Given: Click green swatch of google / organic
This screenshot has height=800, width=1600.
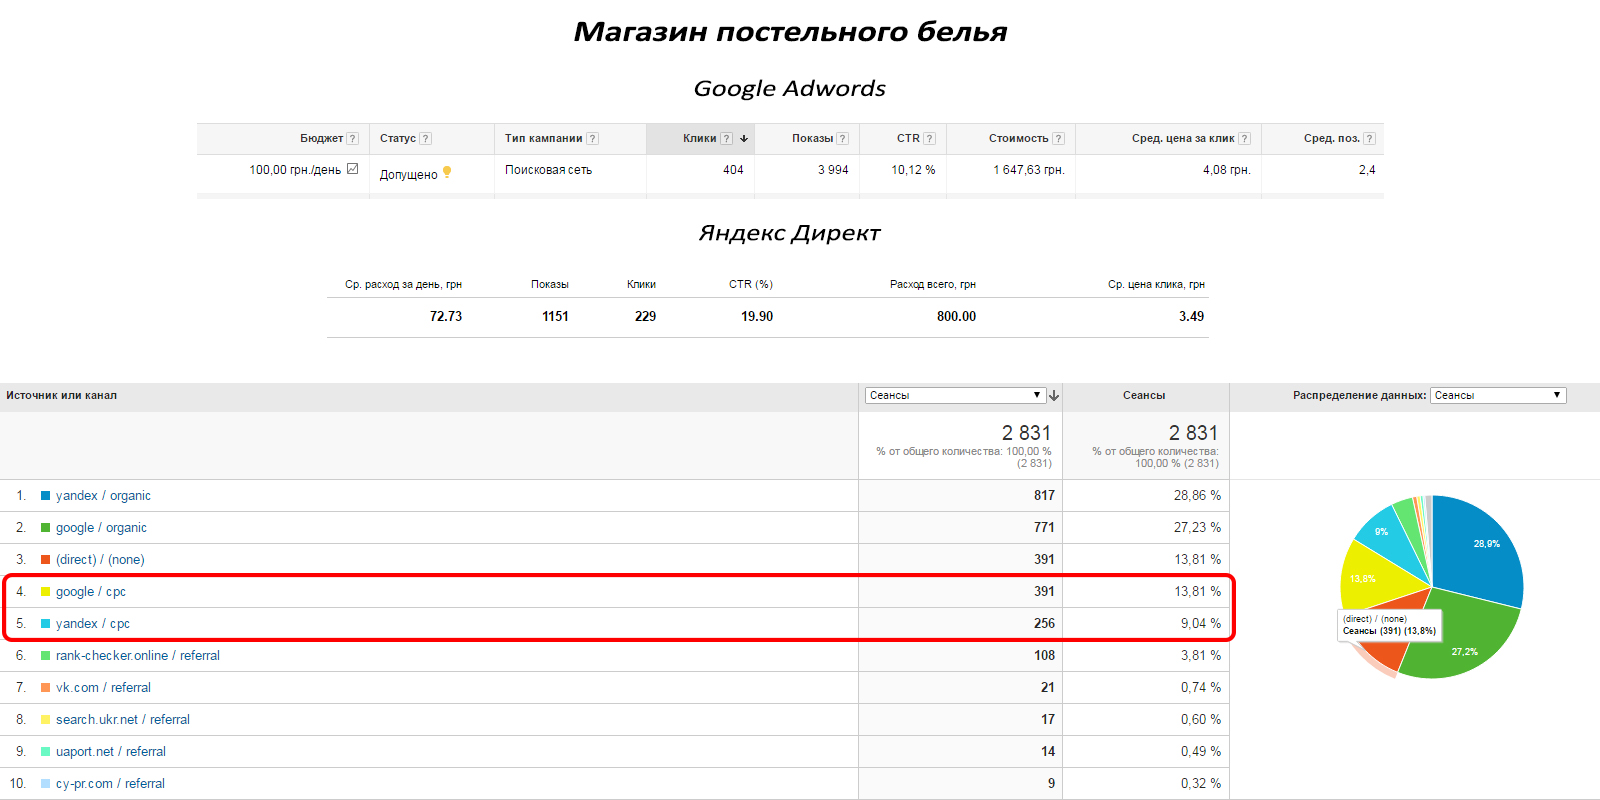Looking at the screenshot, I should click(x=45, y=527).
